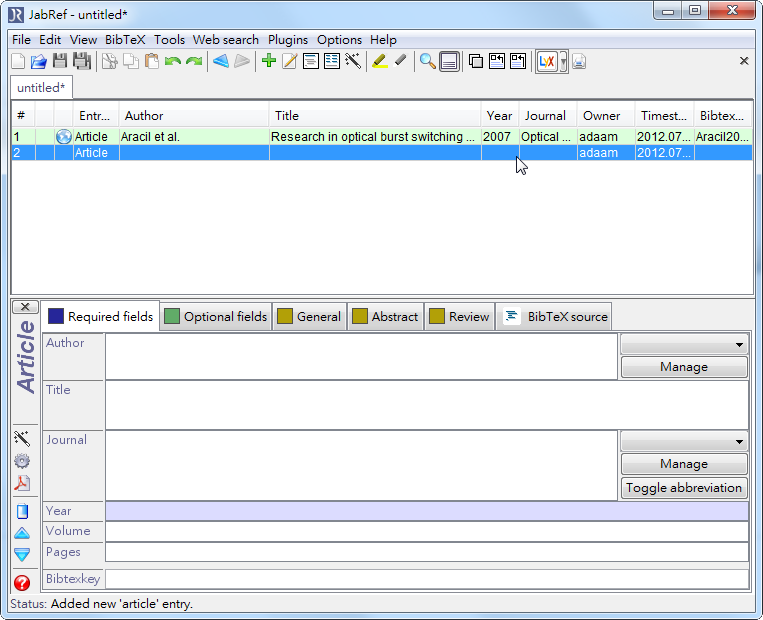Close the entry editor panel
The width and height of the screenshot is (763, 620).
25,307
